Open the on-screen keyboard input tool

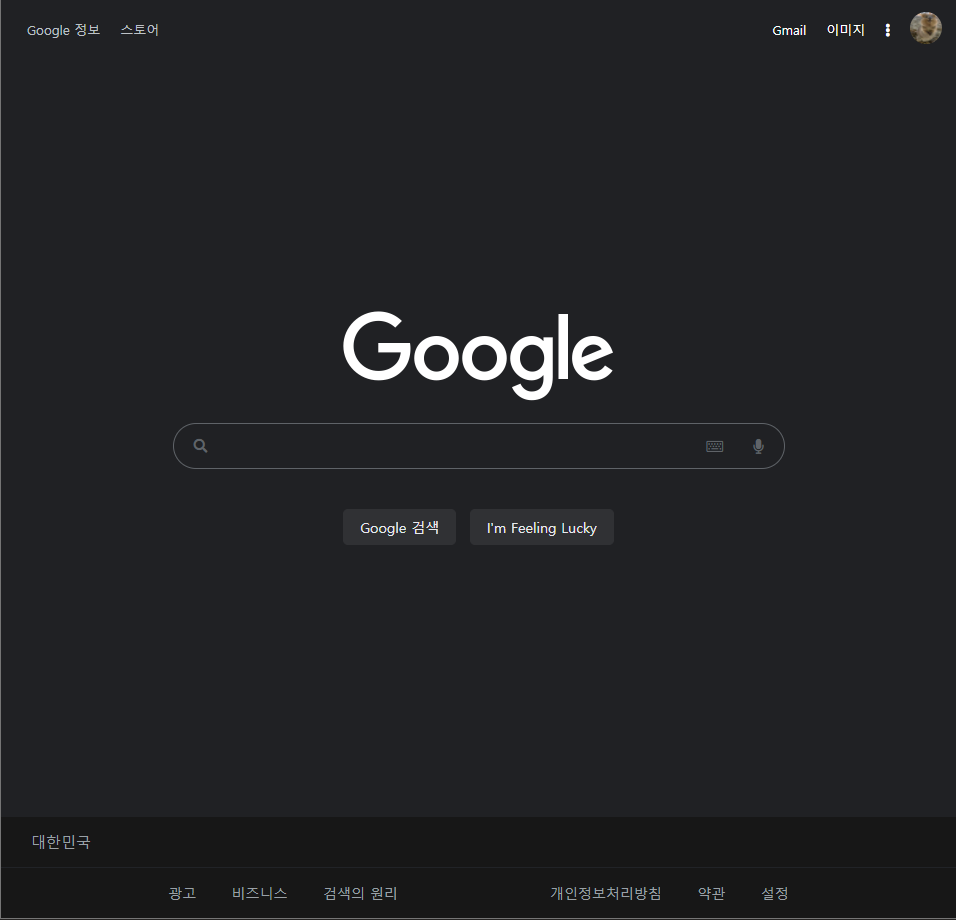click(715, 446)
